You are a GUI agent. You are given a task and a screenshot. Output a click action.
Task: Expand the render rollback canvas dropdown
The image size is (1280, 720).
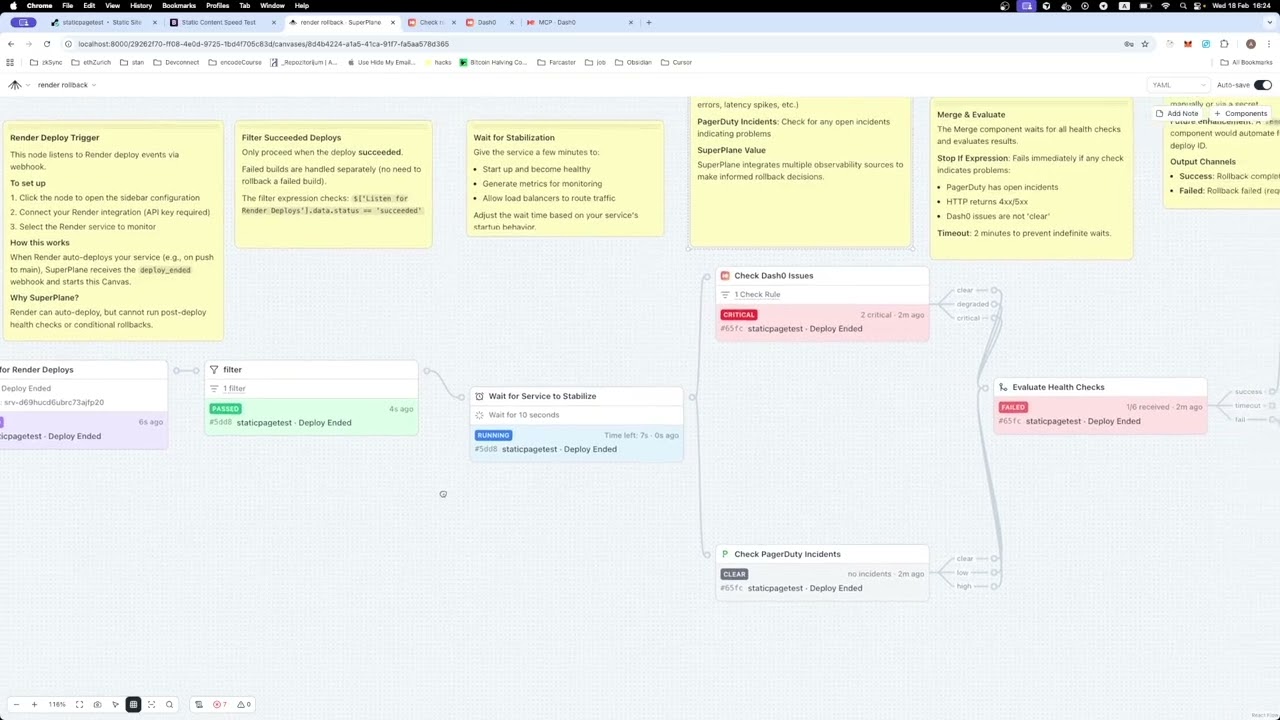[67, 85]
